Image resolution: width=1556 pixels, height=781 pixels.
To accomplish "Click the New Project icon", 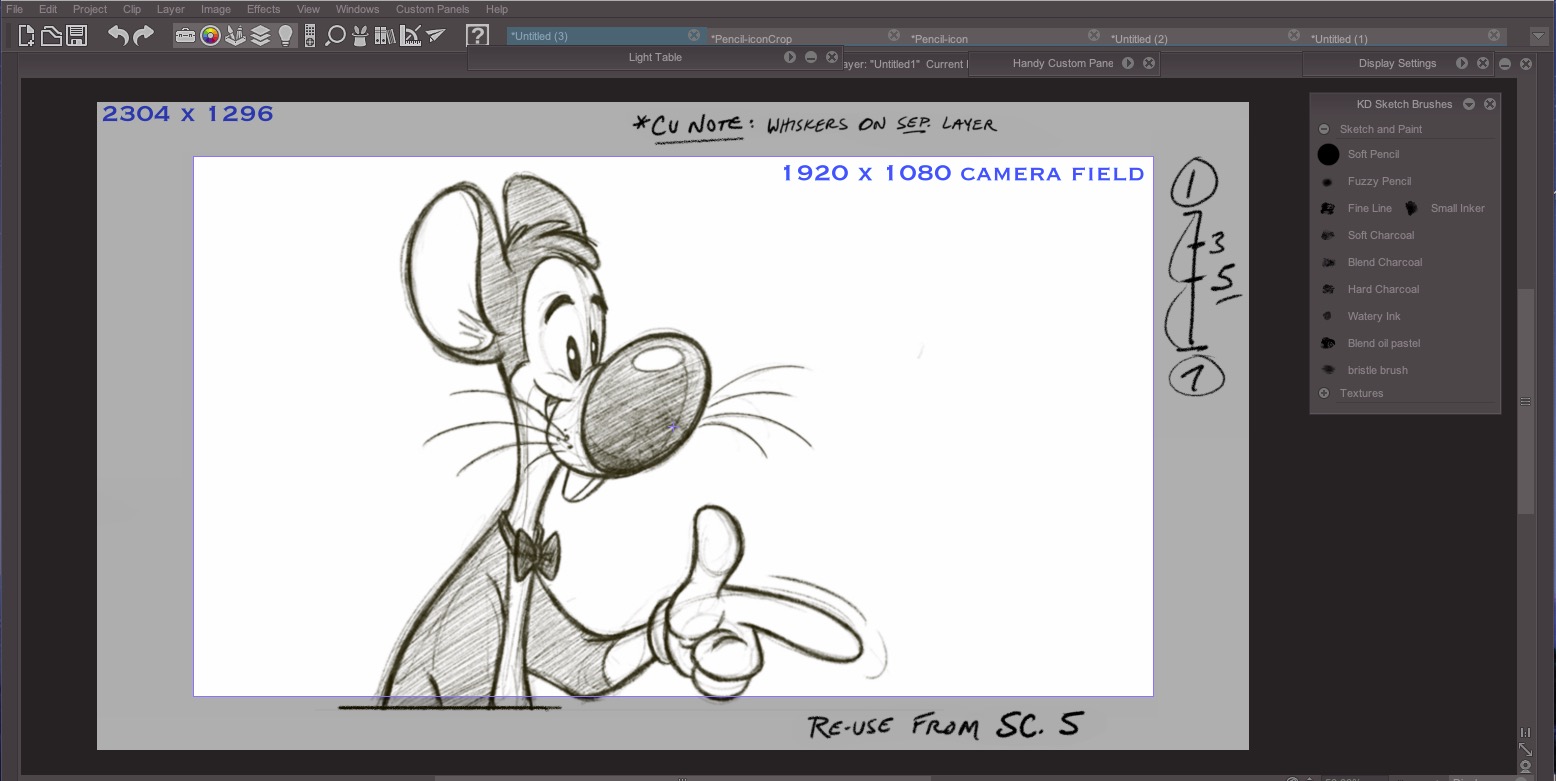I will point(27,36).
